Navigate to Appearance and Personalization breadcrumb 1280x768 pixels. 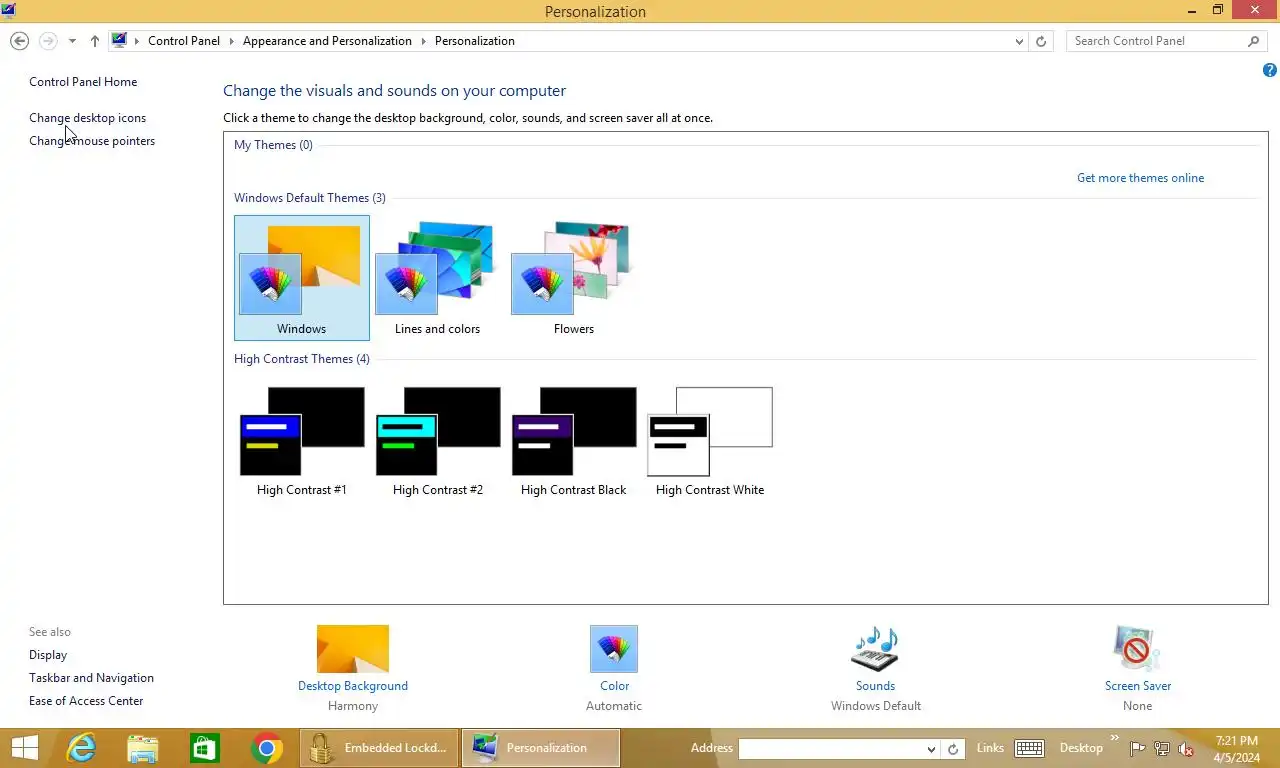(x=327, y=41)
